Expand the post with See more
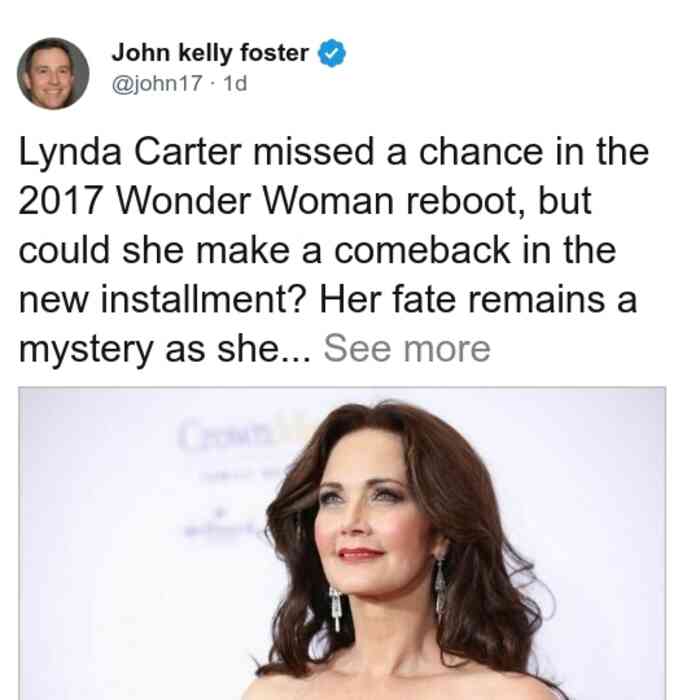700x700 pixels. click(407, 349)
